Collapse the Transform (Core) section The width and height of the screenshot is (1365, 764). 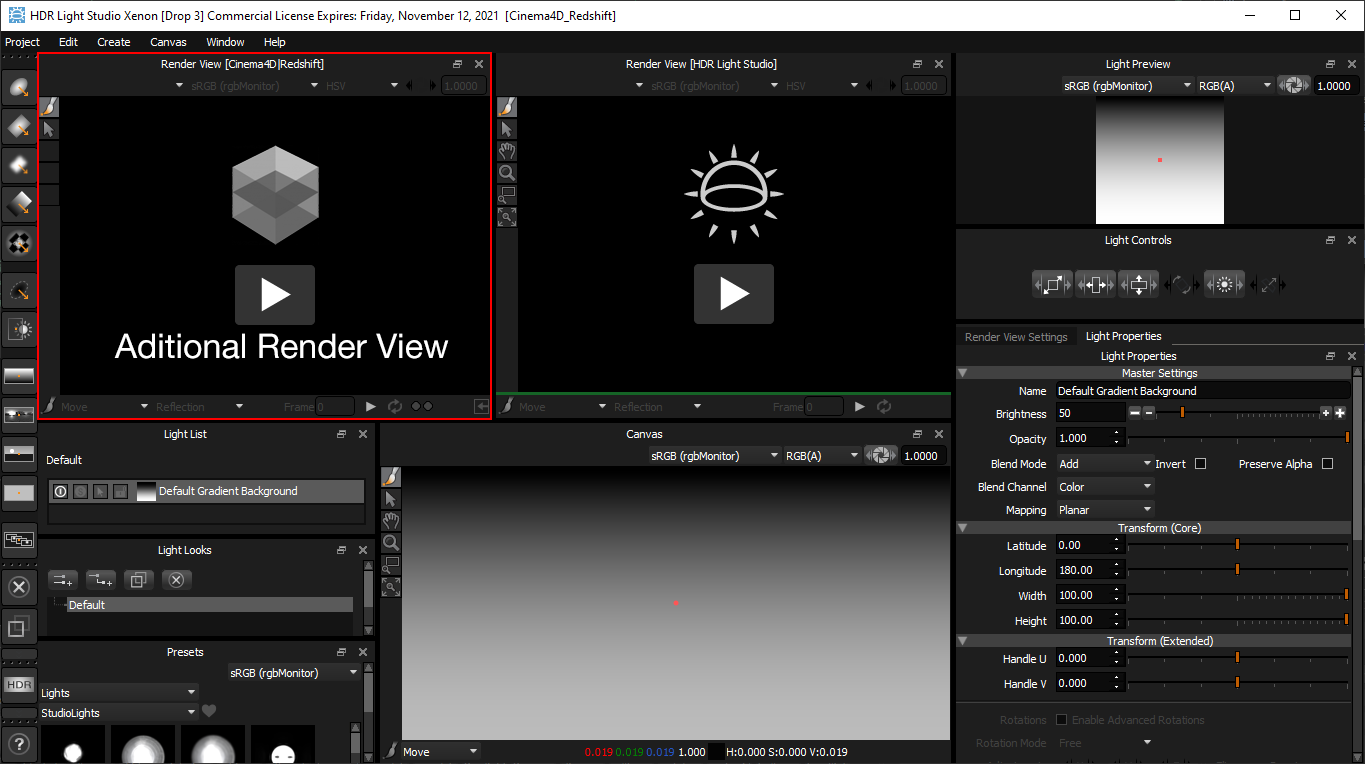(x=963, y=528)
